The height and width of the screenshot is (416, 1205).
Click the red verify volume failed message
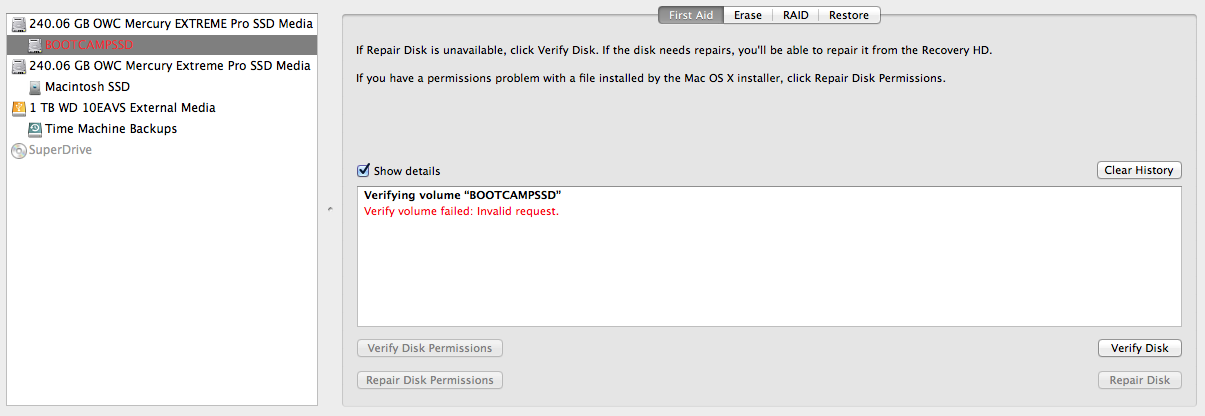(x=461, y=211)
